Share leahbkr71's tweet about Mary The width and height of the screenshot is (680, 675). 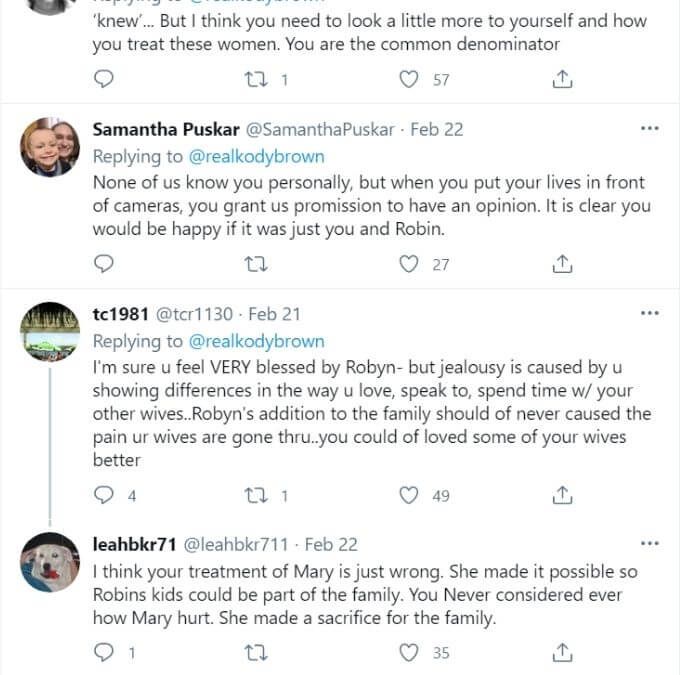coord(562,652)
